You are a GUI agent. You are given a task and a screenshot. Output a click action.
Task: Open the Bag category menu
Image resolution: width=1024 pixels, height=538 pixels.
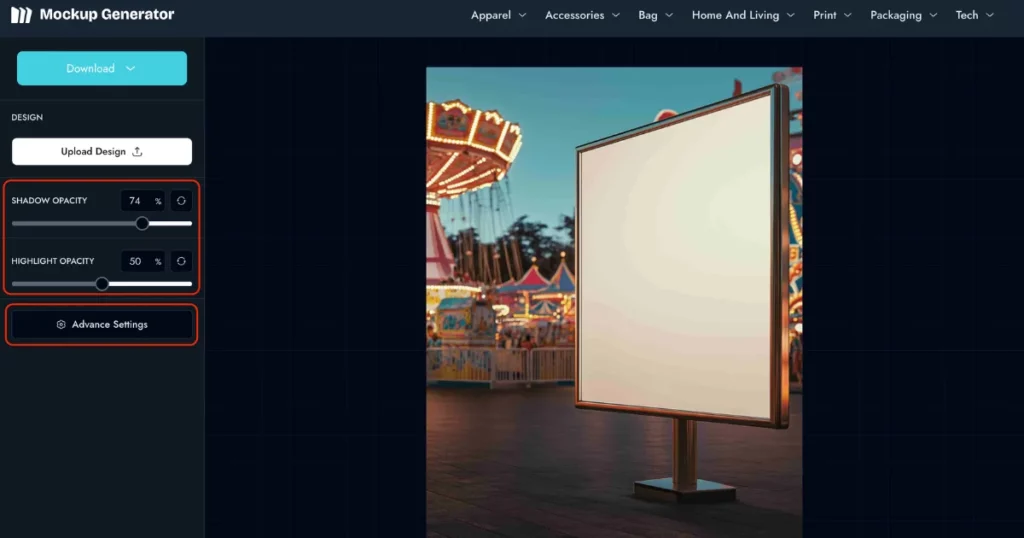click(655, 15)
